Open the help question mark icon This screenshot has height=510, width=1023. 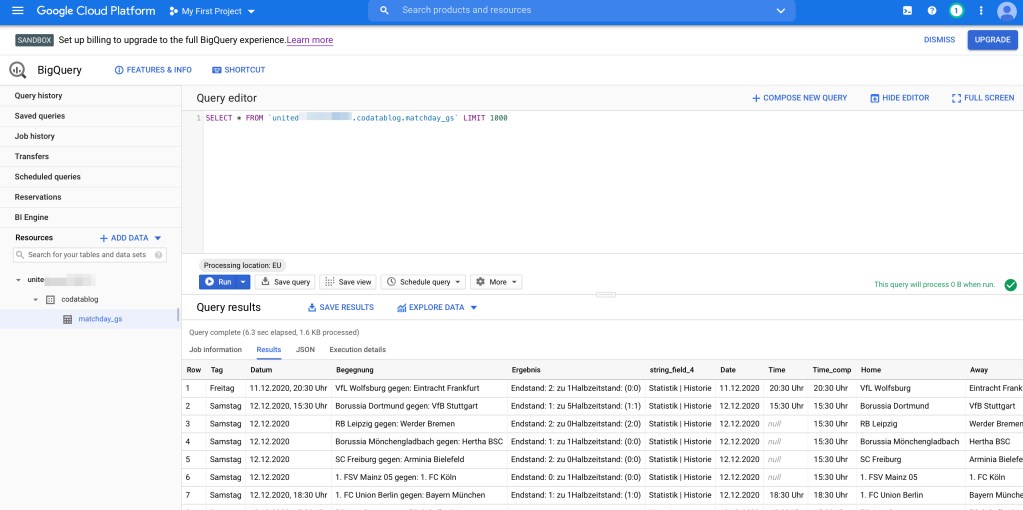click(x=932, y=10)
